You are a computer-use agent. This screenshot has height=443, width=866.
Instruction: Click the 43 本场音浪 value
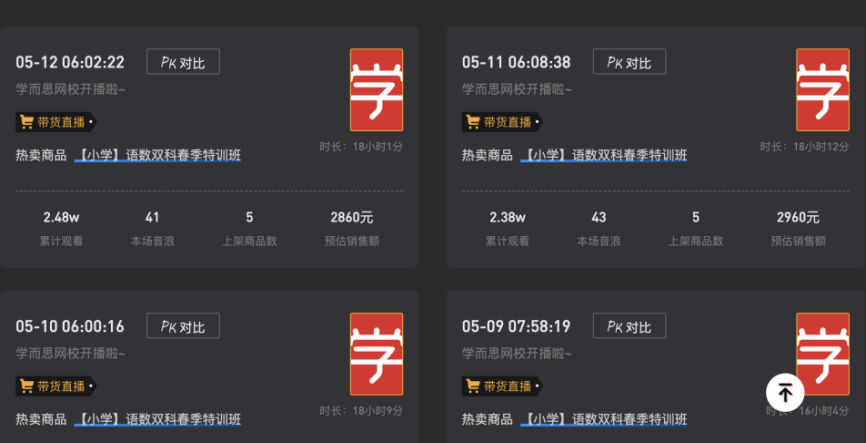[x=599, y=218]
